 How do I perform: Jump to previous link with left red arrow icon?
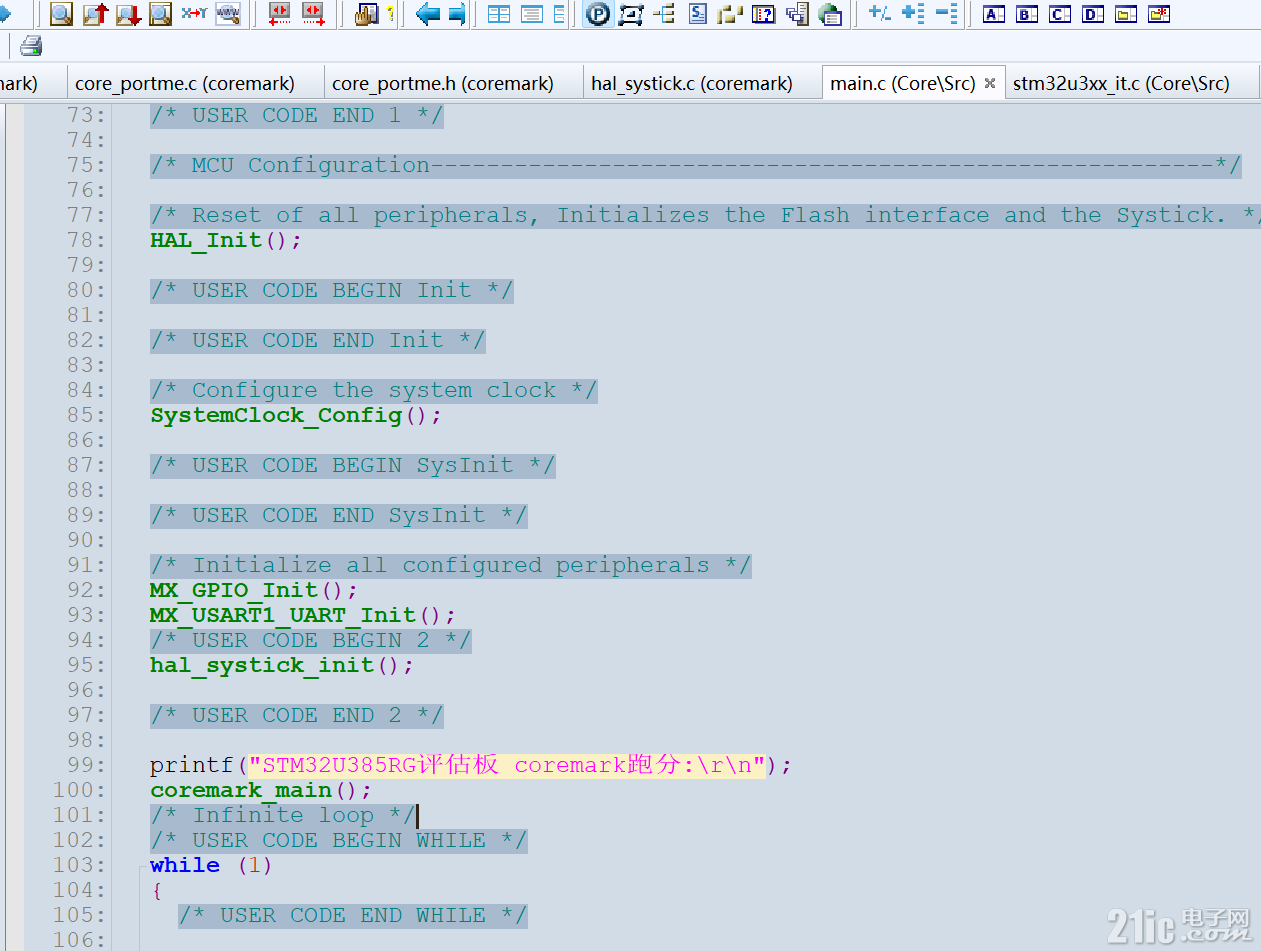[x=280, y=14]
